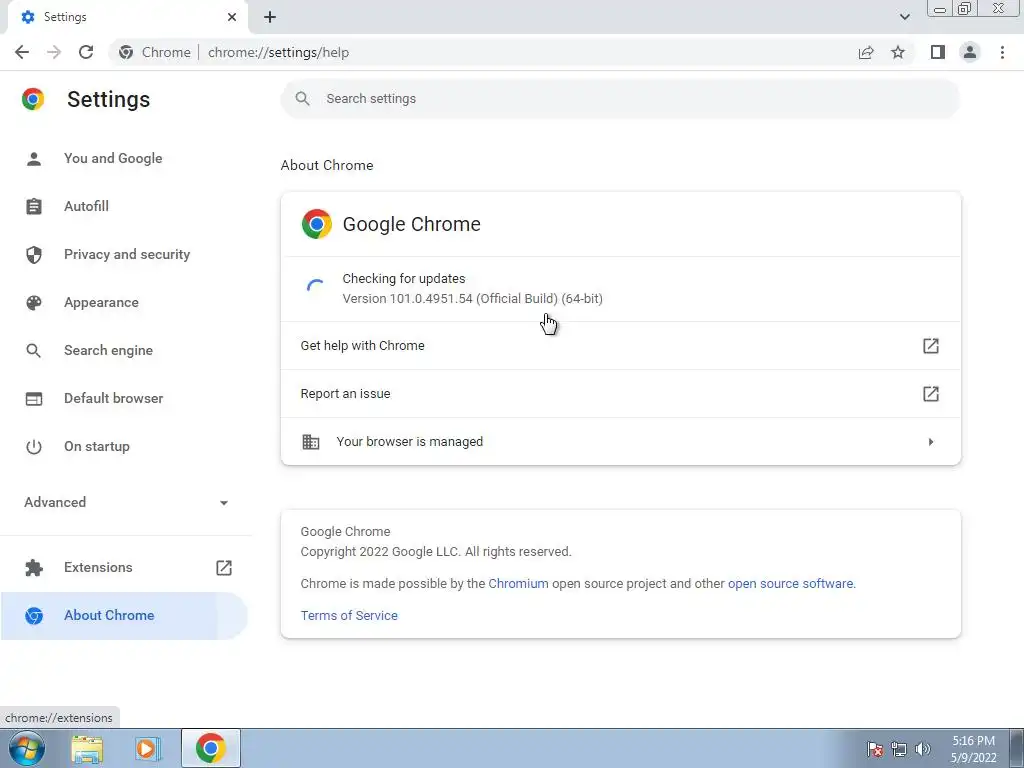This screenshot has width=1024, height=768.
Task: Open Appearance settings
Action: (101, 302)
